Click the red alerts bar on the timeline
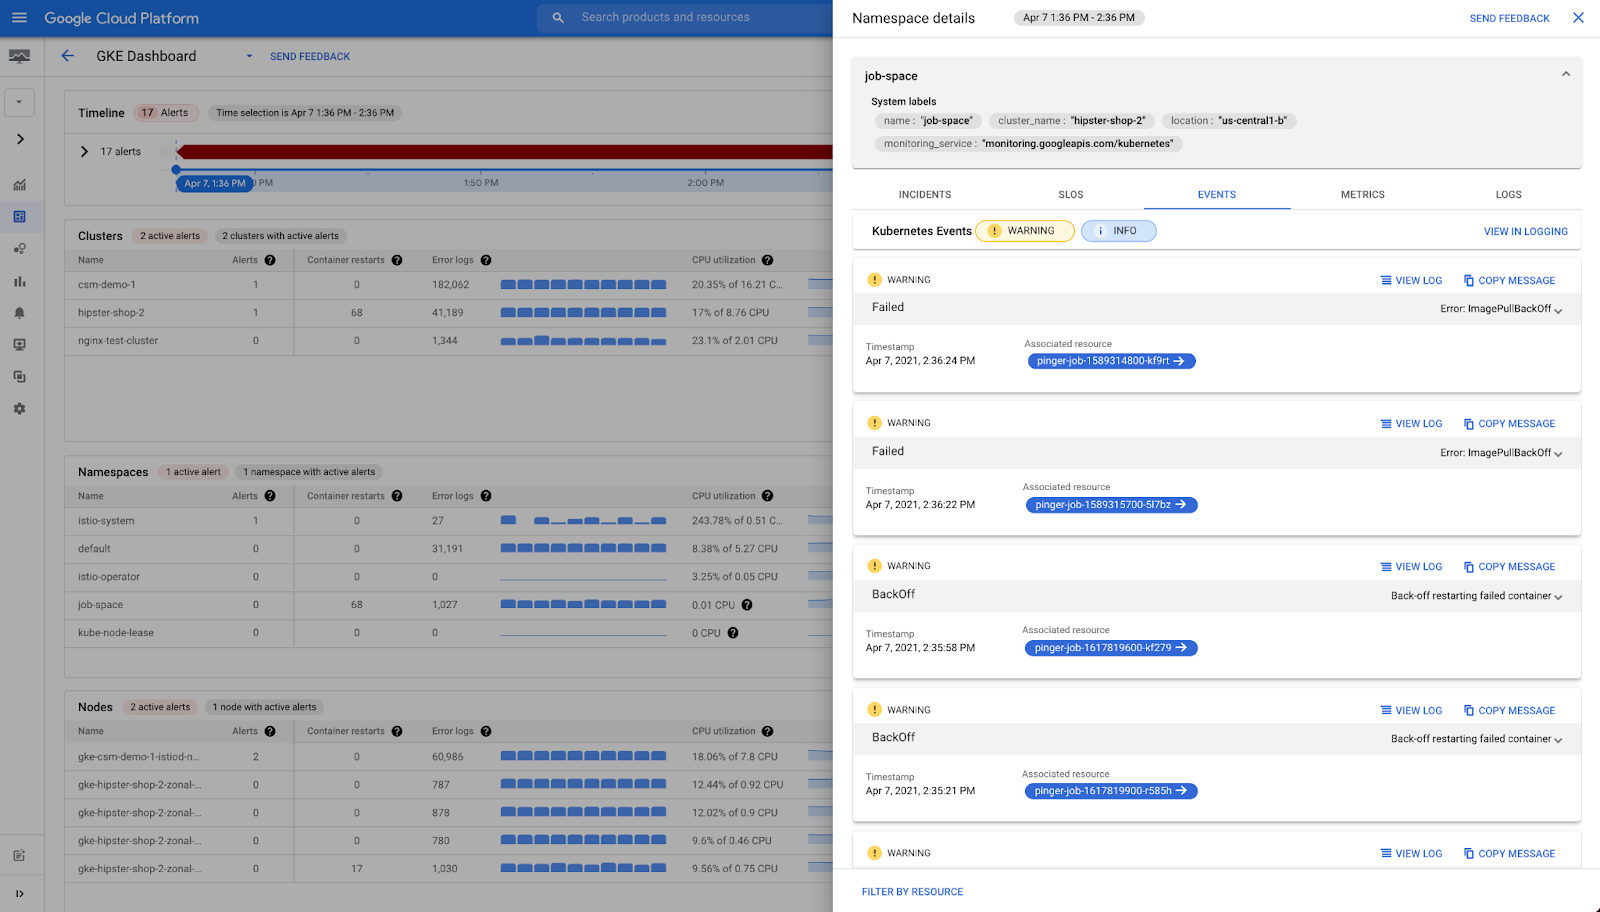Screen dimensions: 1600x912 (x=505, y=152)
